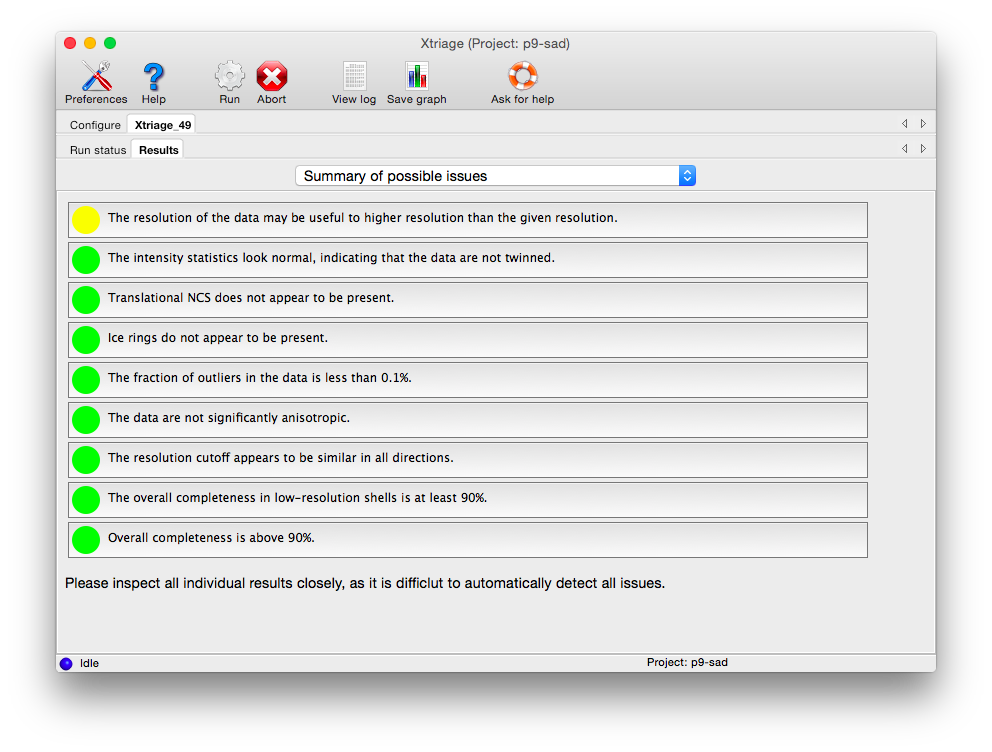Click the Save graph chart icon
This screenshot has height=752, width=992.
[416, 78]
